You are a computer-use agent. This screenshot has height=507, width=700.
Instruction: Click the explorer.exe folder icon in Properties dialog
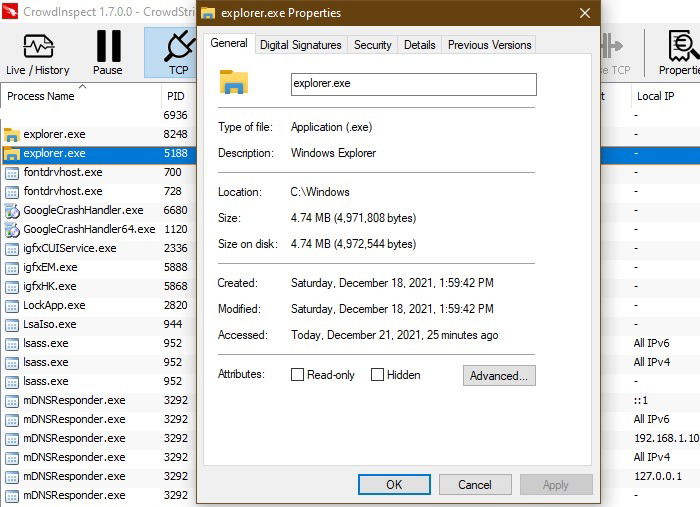[x=233, y=82]
